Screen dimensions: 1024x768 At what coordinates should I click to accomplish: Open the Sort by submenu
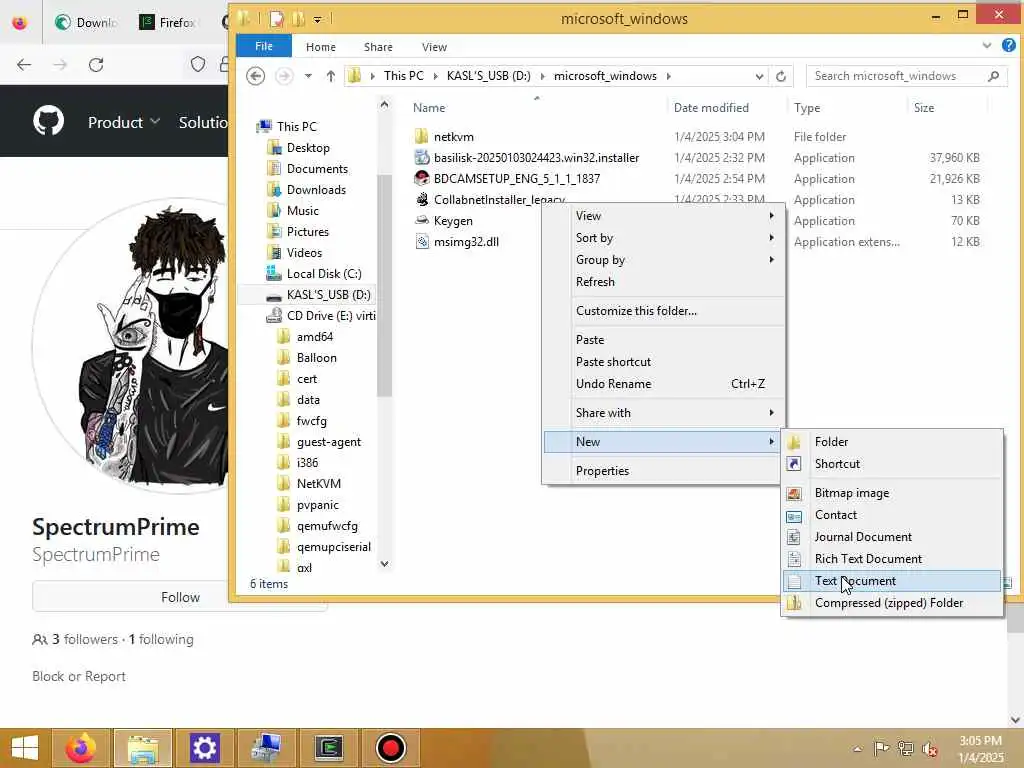pos(662,238)
